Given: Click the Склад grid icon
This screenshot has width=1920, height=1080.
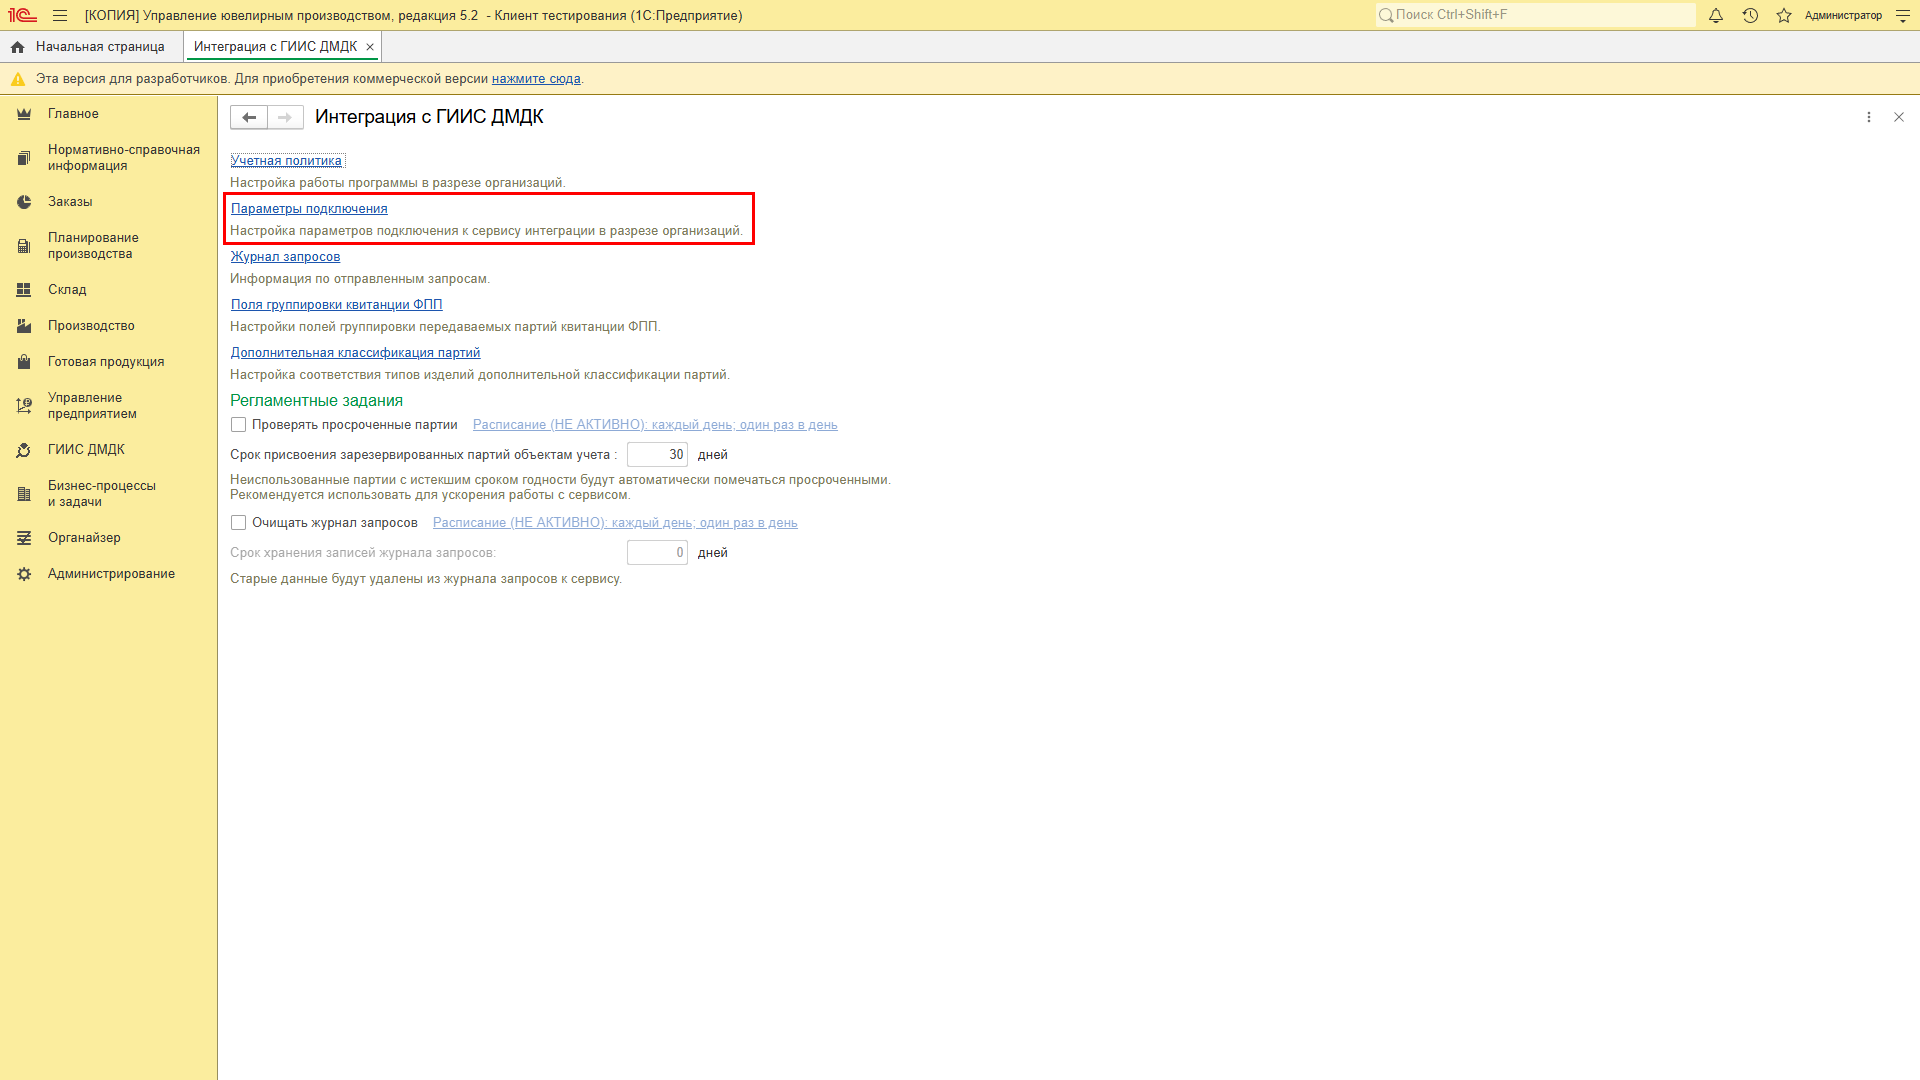Looking at the screenshot, I should [x=24, y=290].
